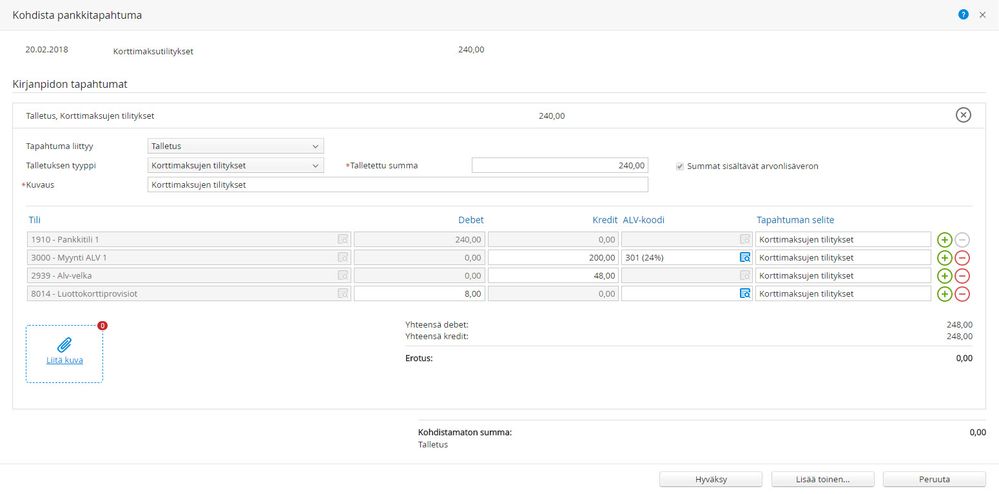Click the red attachment count badge
This screenshot has height=494, width=999.
103,326
